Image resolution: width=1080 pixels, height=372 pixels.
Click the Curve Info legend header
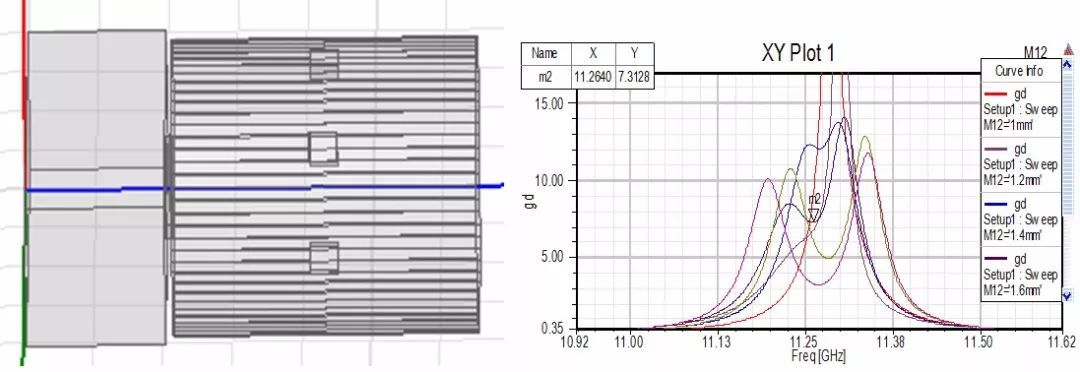click(x=1019, y=71)
